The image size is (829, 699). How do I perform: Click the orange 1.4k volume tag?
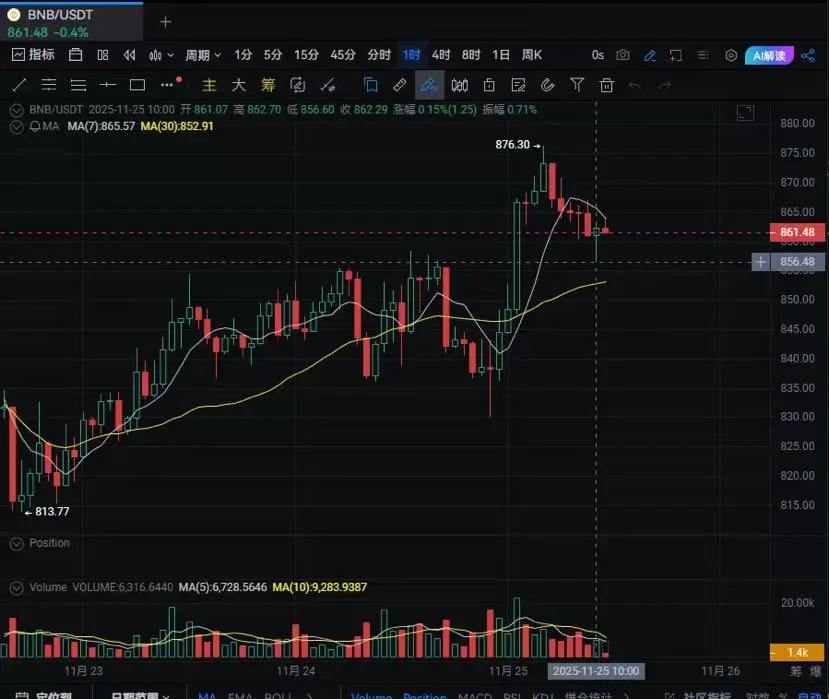tap(797, 652)
